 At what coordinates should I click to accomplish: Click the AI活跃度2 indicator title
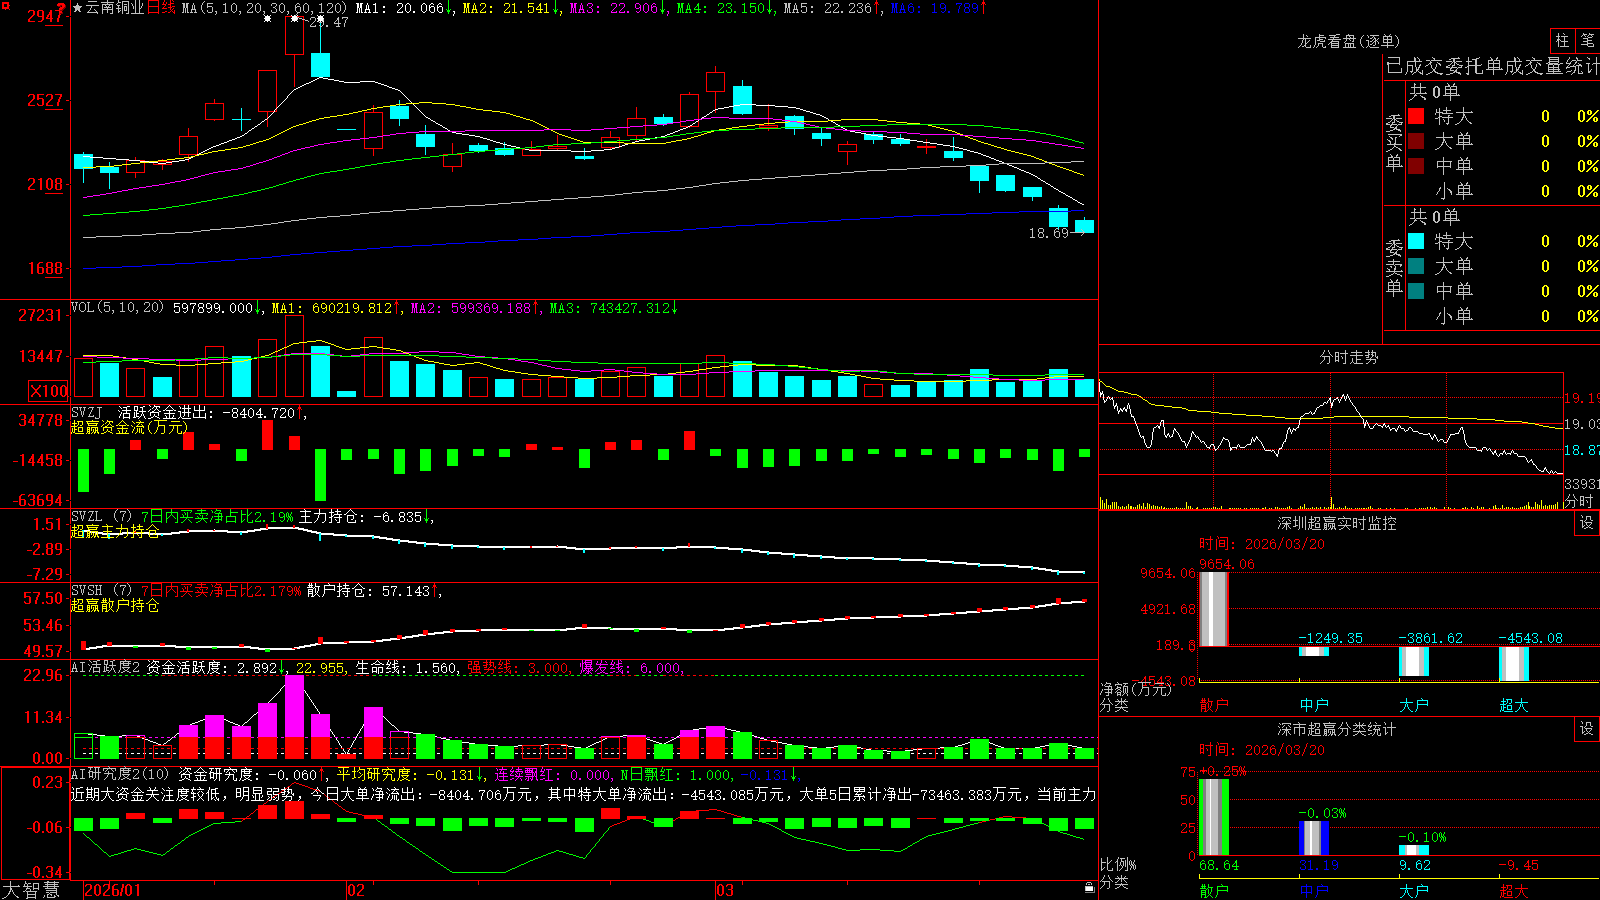click(106, 667)
